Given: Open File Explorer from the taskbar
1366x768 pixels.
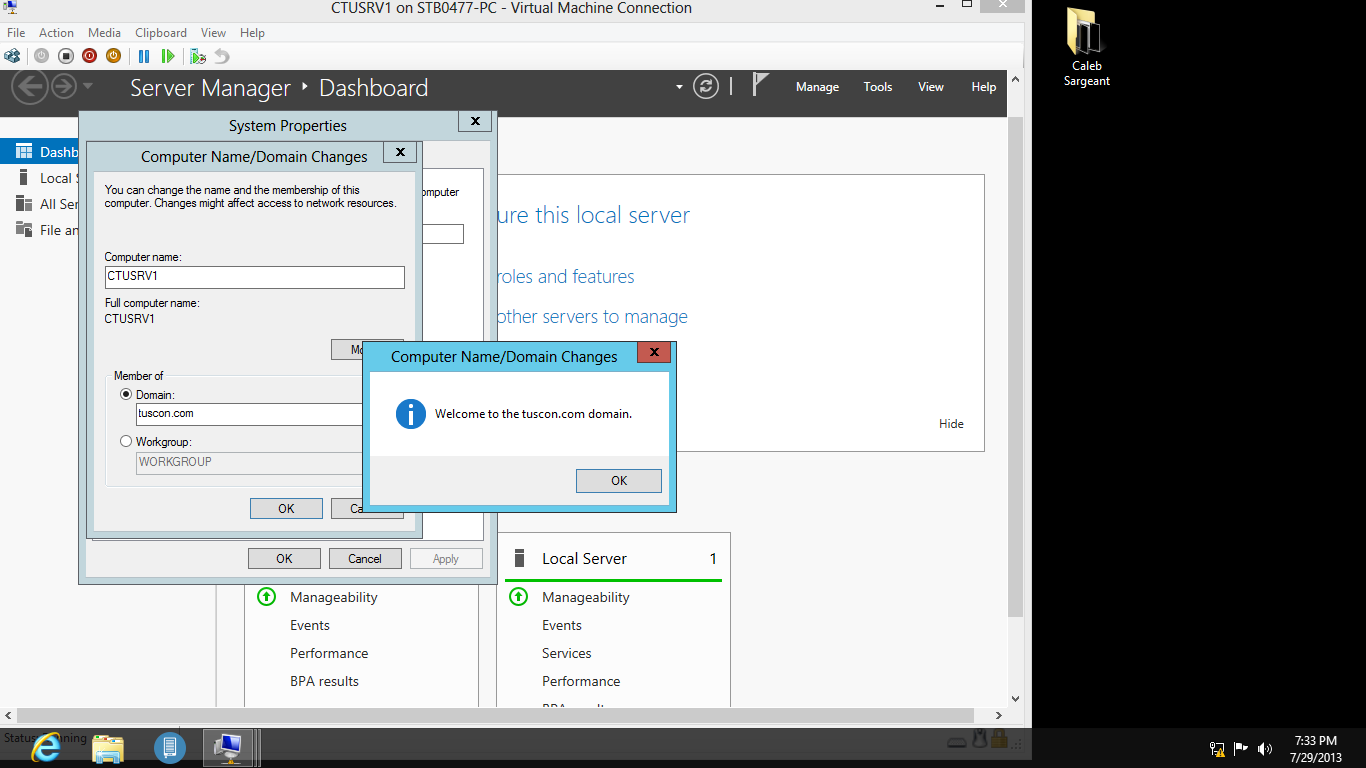Looking at the screenshot, I should (108, 747).
